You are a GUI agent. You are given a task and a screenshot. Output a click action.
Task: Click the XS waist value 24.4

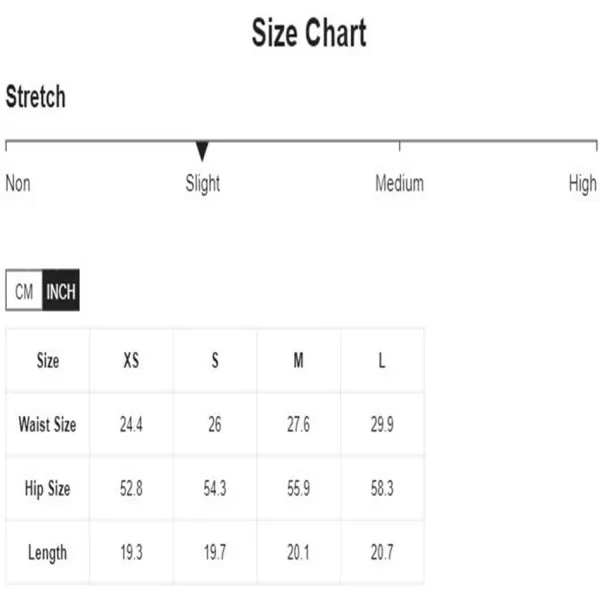tap(131, 424)
